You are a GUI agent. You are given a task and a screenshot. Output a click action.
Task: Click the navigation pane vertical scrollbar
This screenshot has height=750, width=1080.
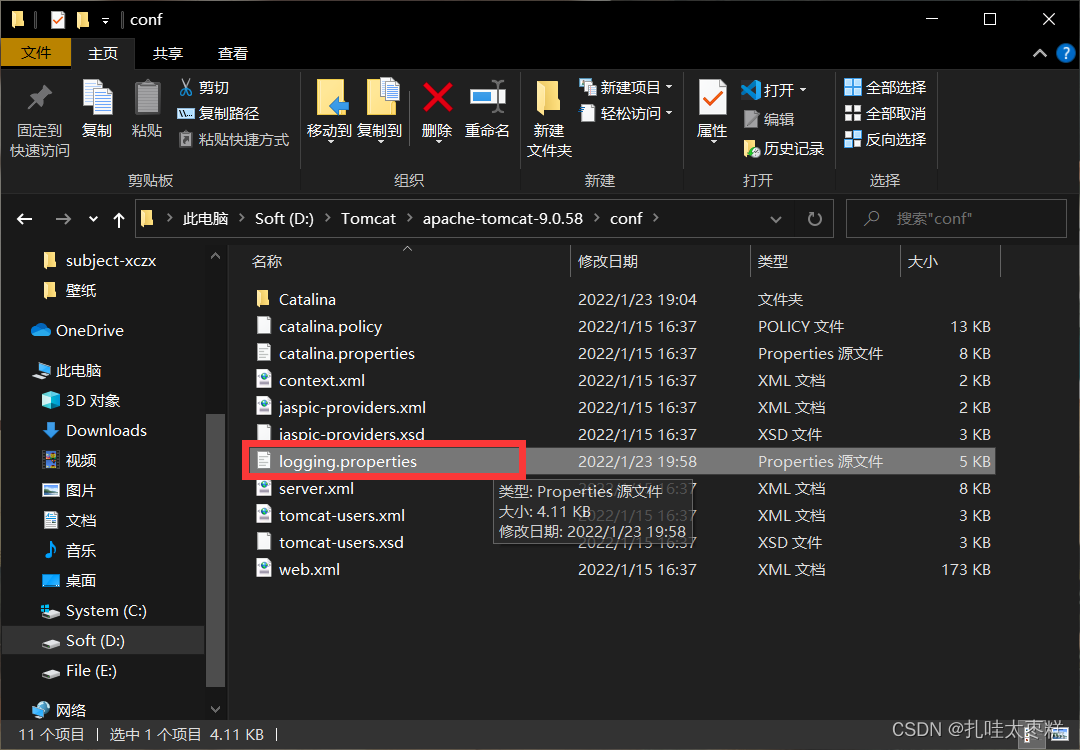click(216, 550)
